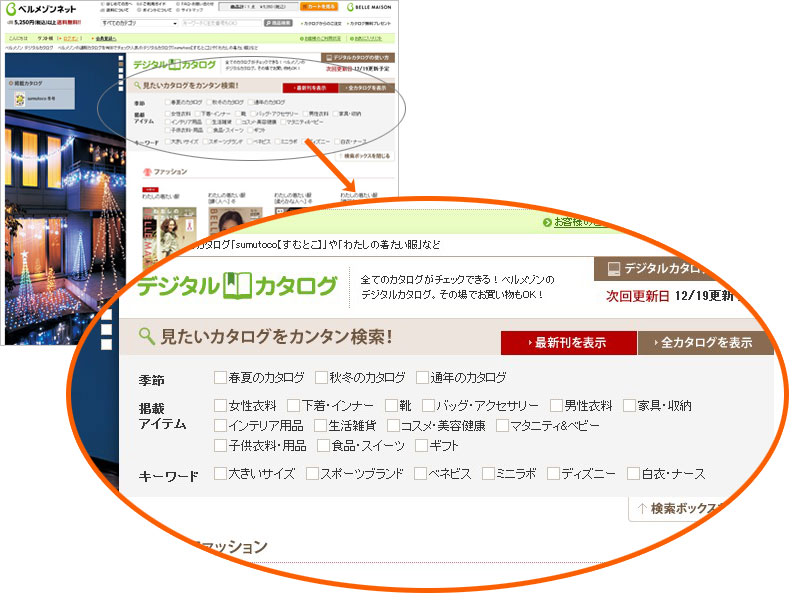800x613 pixels.
Task: Check 通年のカタログ in the enlarged view
Action: pos(422,378)
